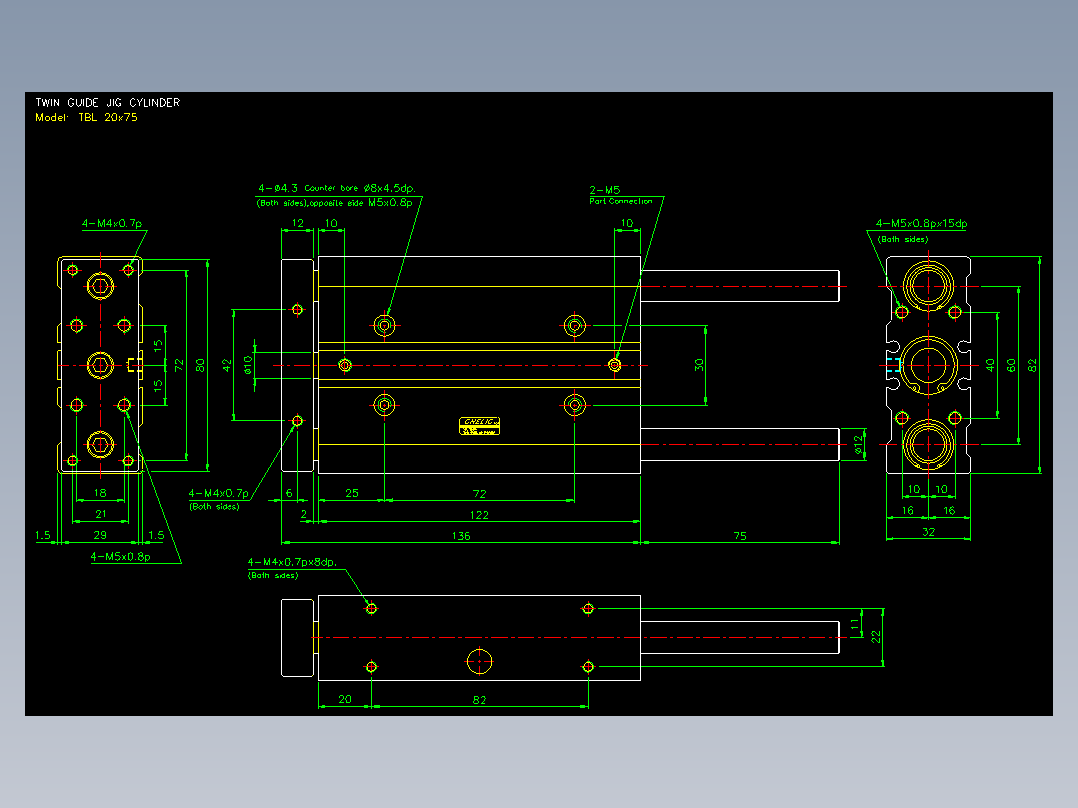Image resolution: width=1078 pixels, height=808 pixels.
Task: Select the "29" width dimension
Action: coord(100,535)
